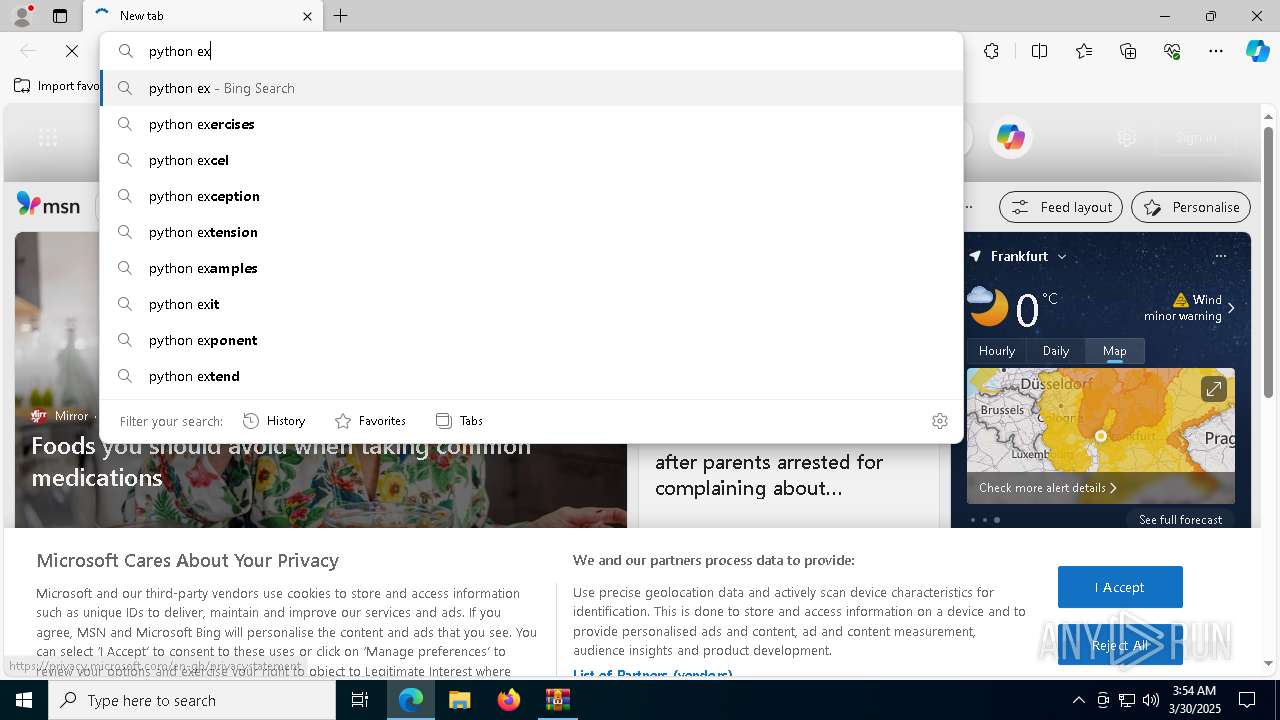Open Firefox taskbar icon
1280x720 pixels.
coord(508,700)
